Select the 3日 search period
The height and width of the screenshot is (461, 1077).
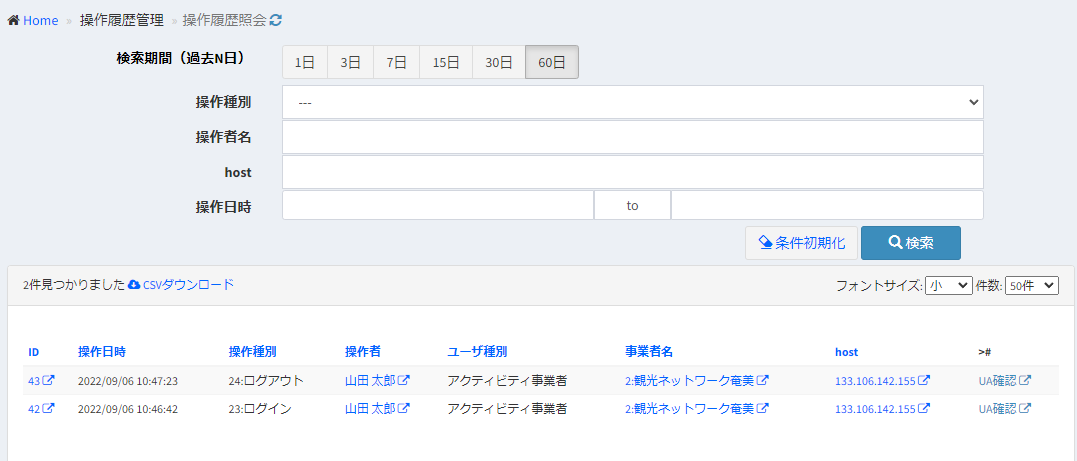tap(350, 63)
